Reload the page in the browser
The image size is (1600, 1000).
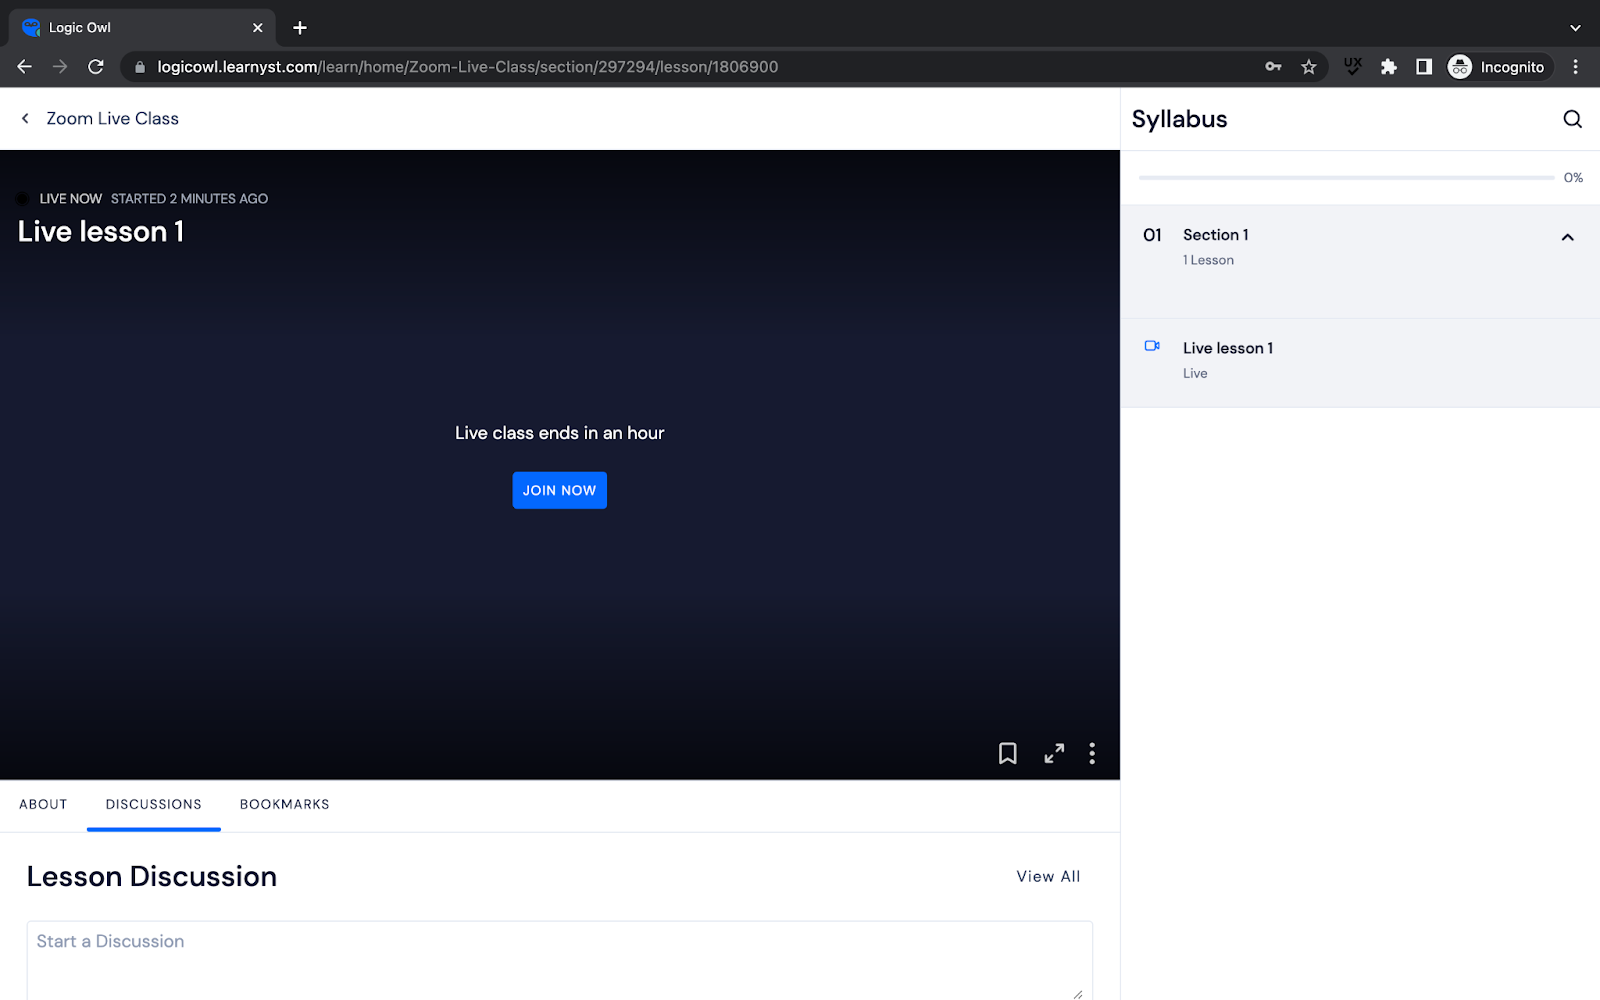96,67
